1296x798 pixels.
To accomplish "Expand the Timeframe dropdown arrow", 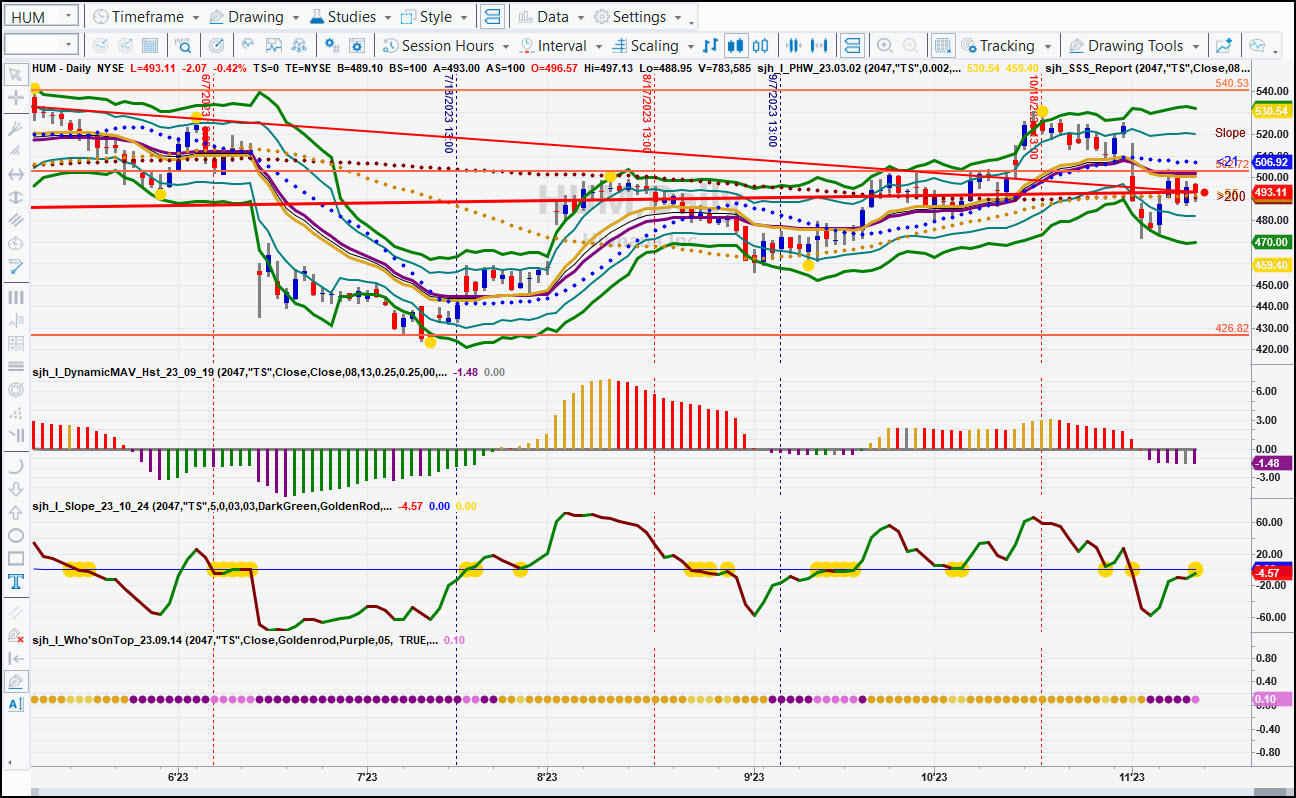I will point(196,18).
